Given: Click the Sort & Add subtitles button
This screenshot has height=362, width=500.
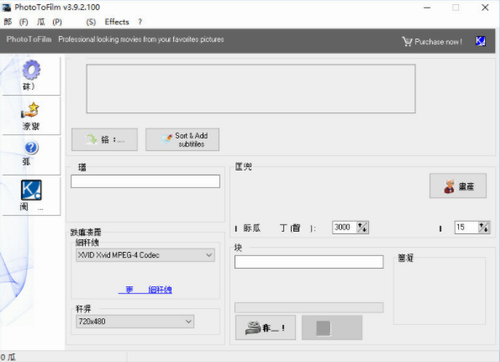Looking at the screenshot, I should (182, 139).
